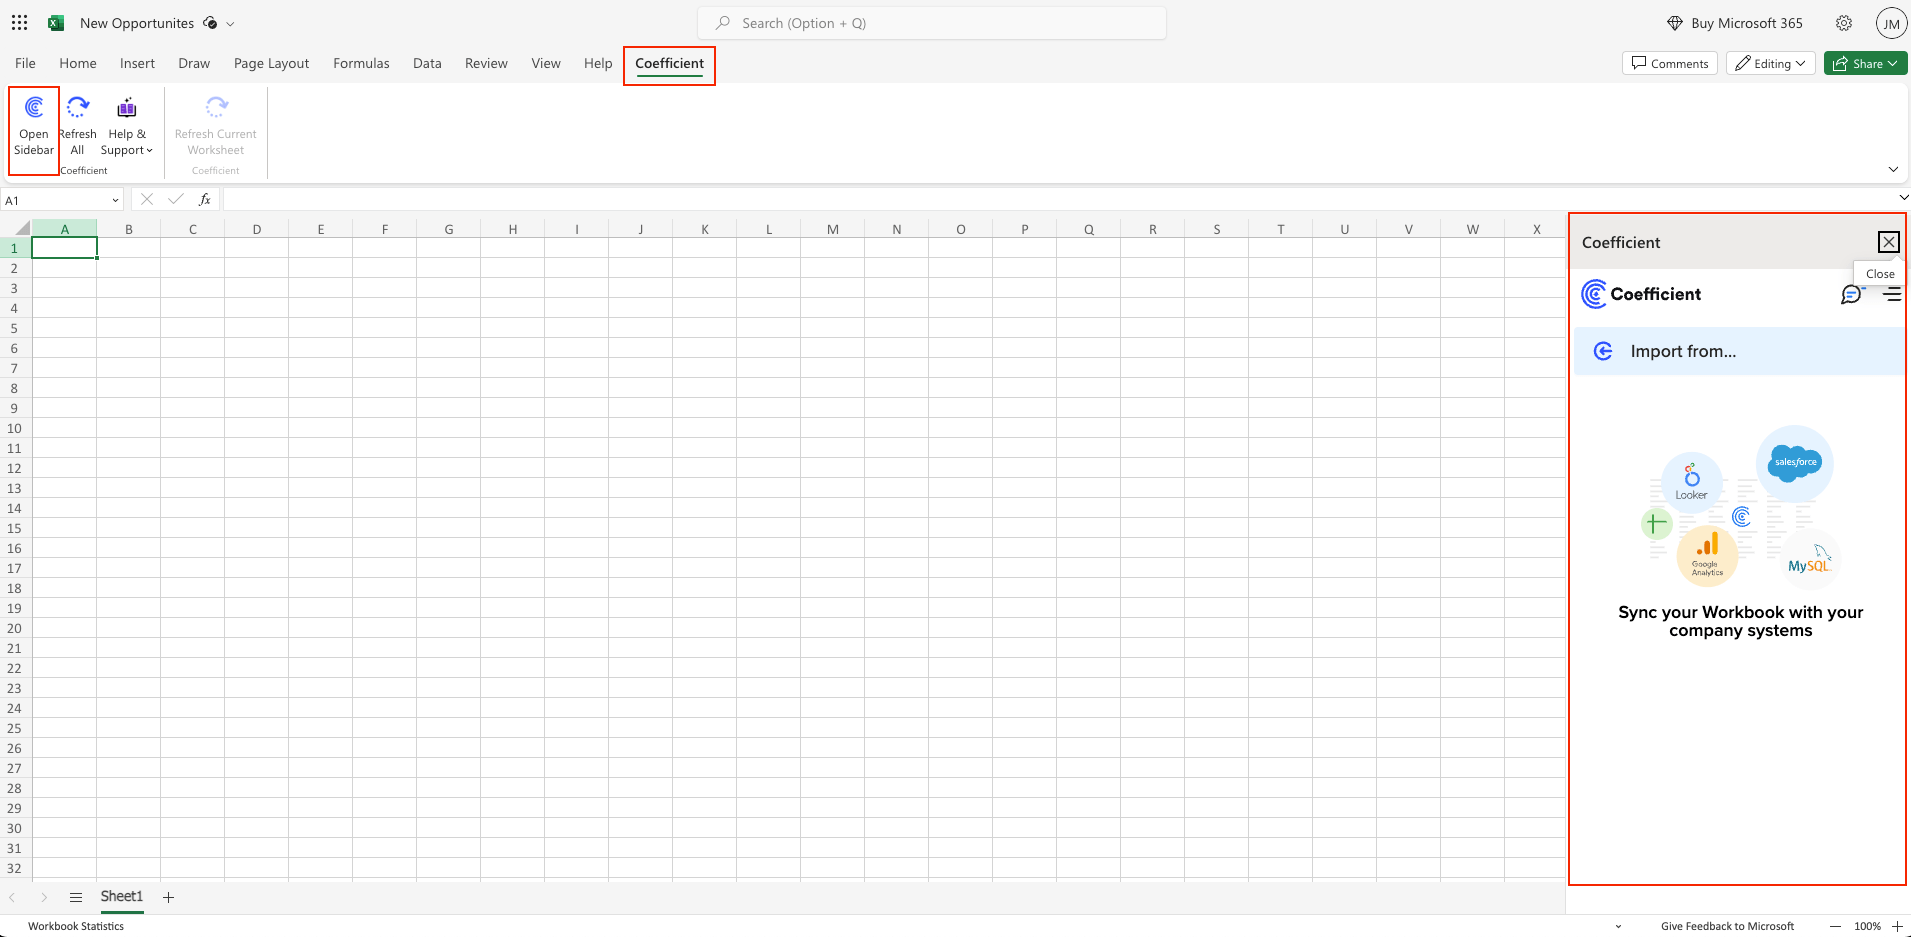The height and width of the screenshot is (937, 1911).
Task: Open the Name Box dropdown arrow
Action: coord(115,200)
